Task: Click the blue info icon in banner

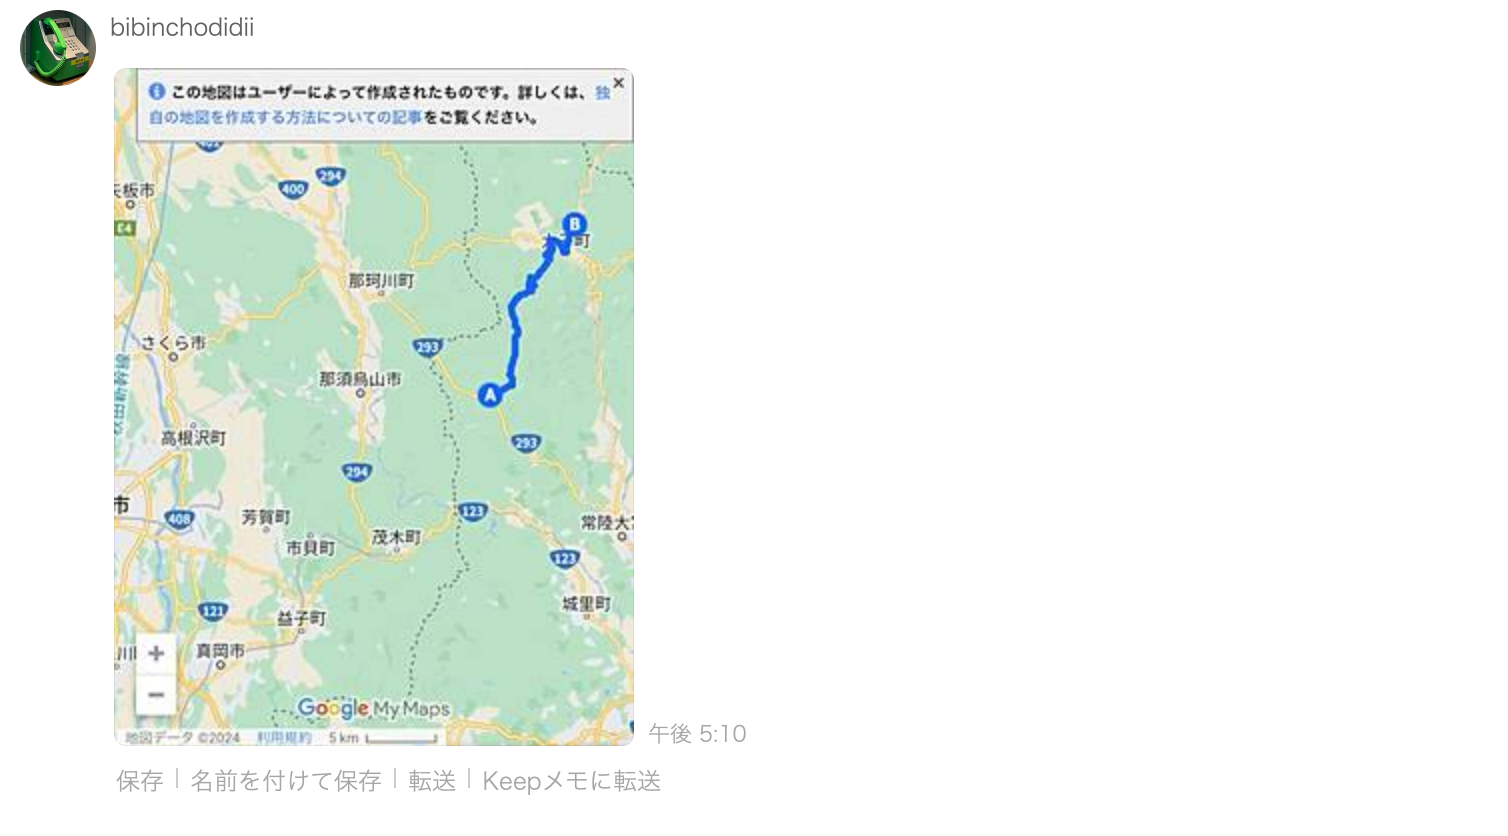Action: tap(157, 92)
